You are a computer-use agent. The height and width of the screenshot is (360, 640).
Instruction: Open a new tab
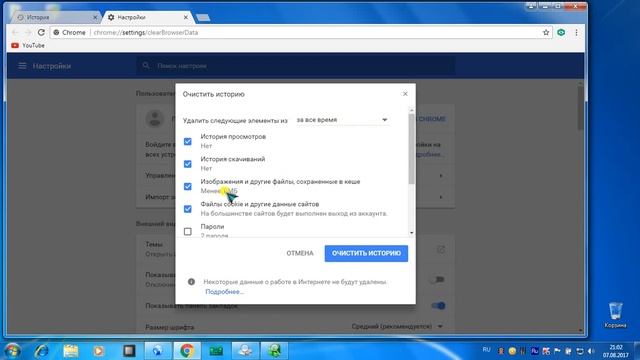(203, 18)
